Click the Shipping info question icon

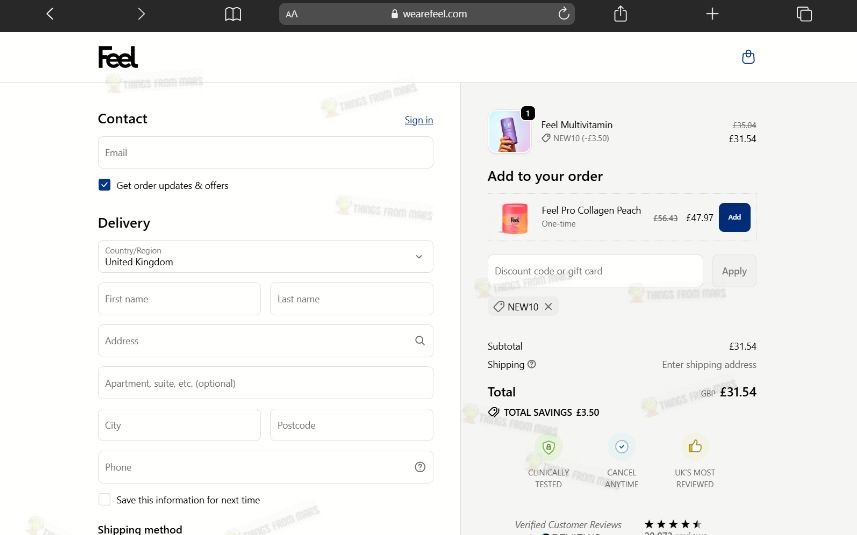tap(531, 364)
